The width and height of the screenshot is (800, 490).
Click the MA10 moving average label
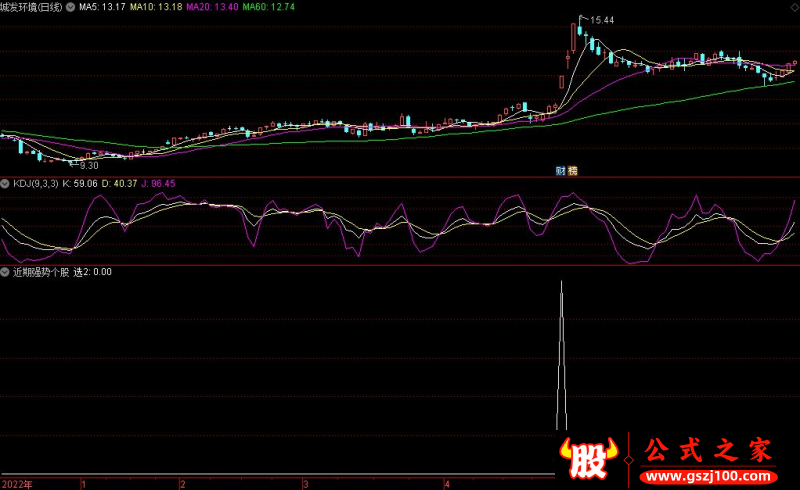pos(156,7)
